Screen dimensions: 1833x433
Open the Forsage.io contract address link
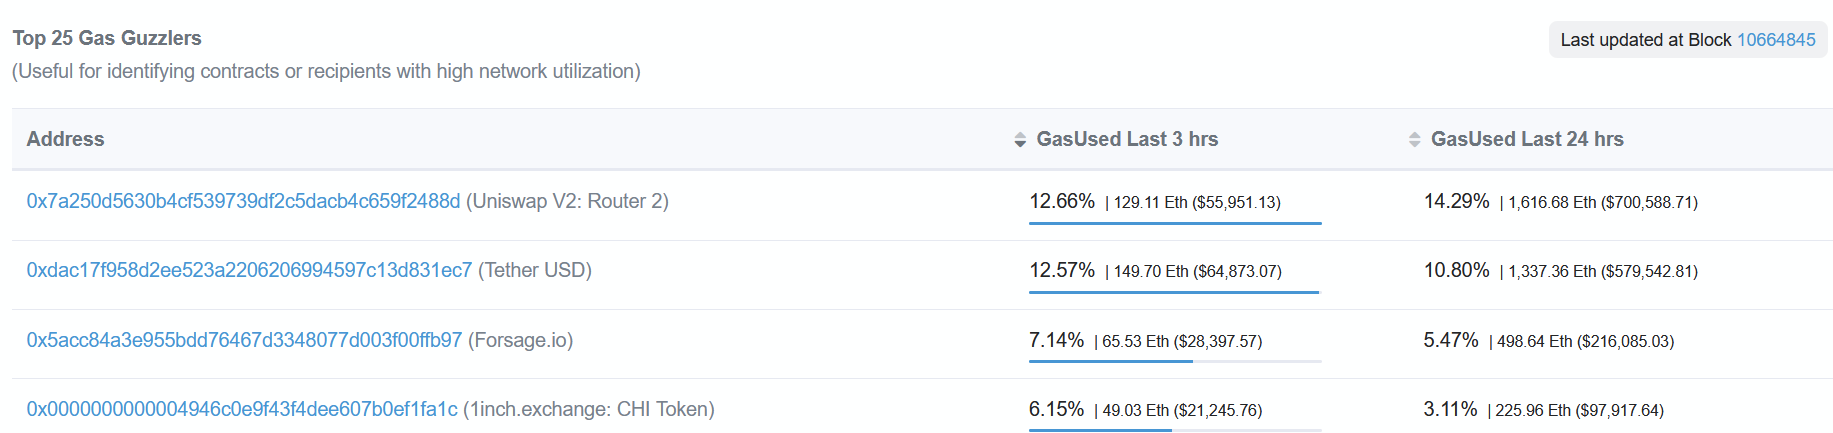[244, 340]
